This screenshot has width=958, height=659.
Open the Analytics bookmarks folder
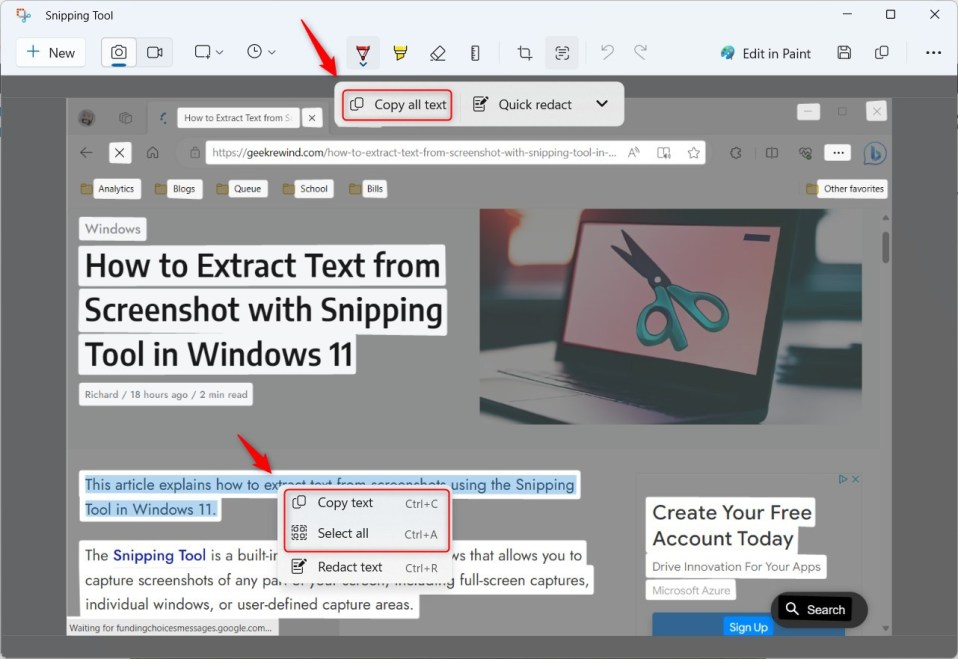tap(109, 189)
